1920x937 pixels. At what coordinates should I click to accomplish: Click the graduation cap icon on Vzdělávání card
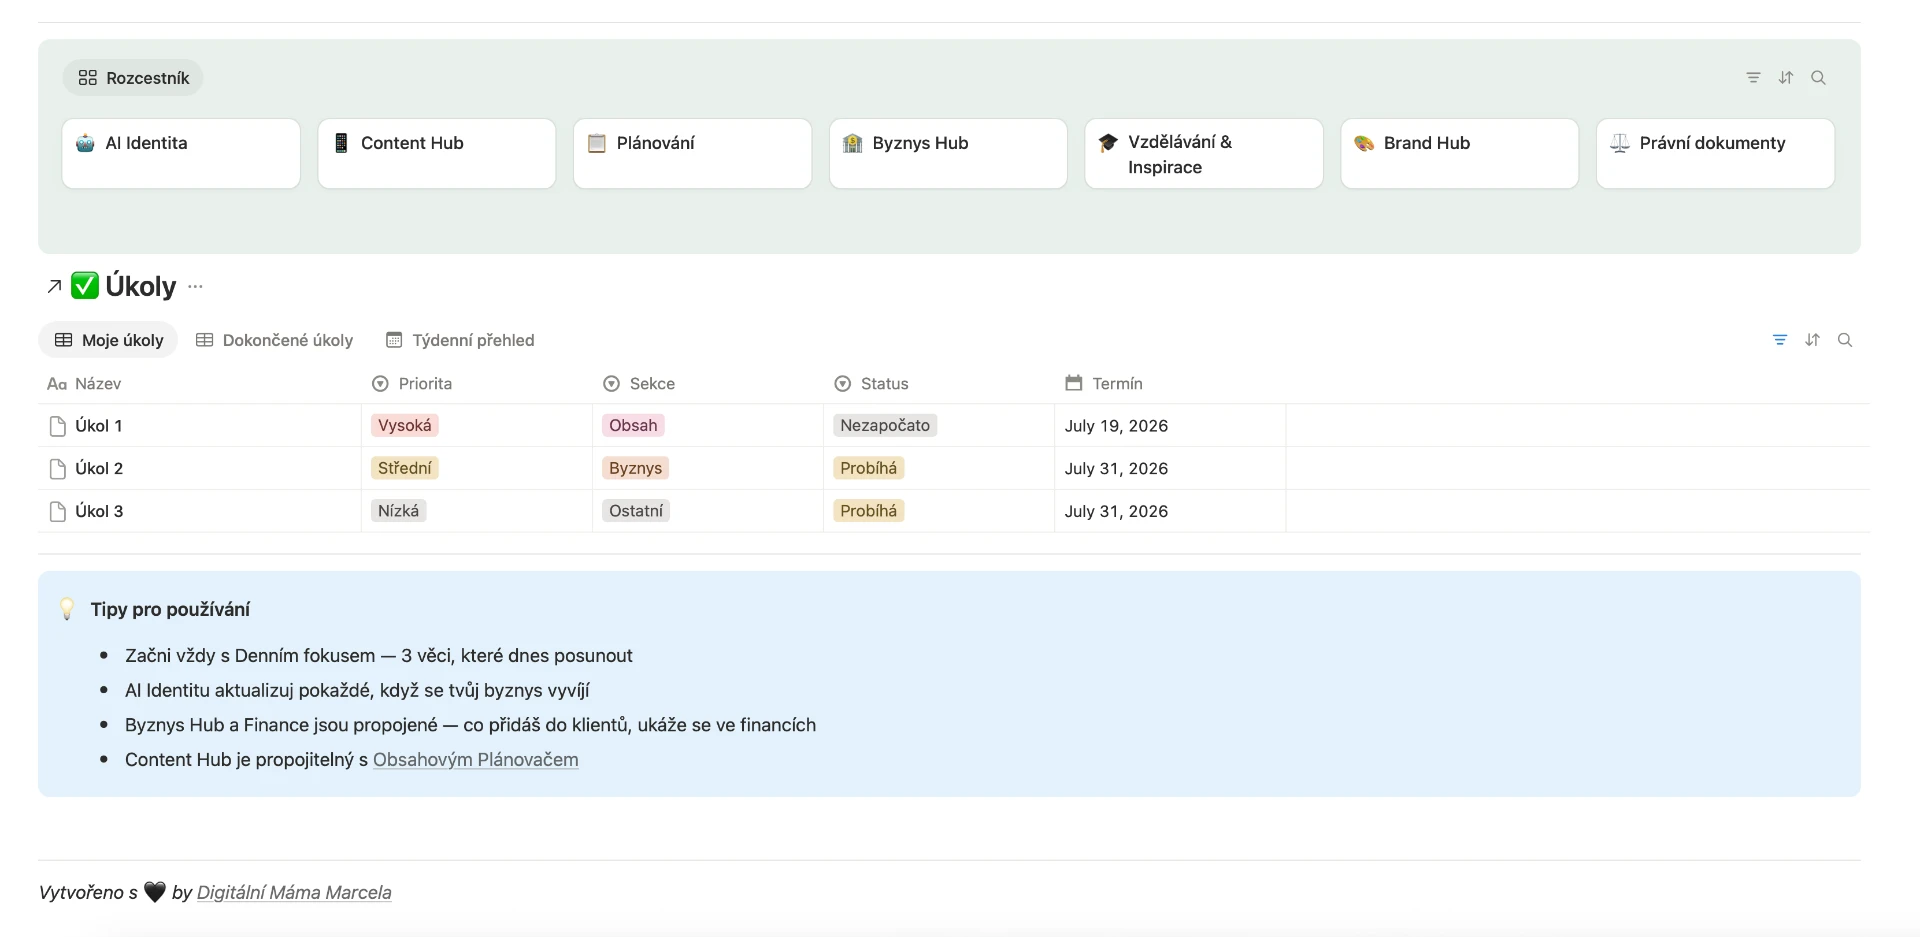(x=1108, y=143)
